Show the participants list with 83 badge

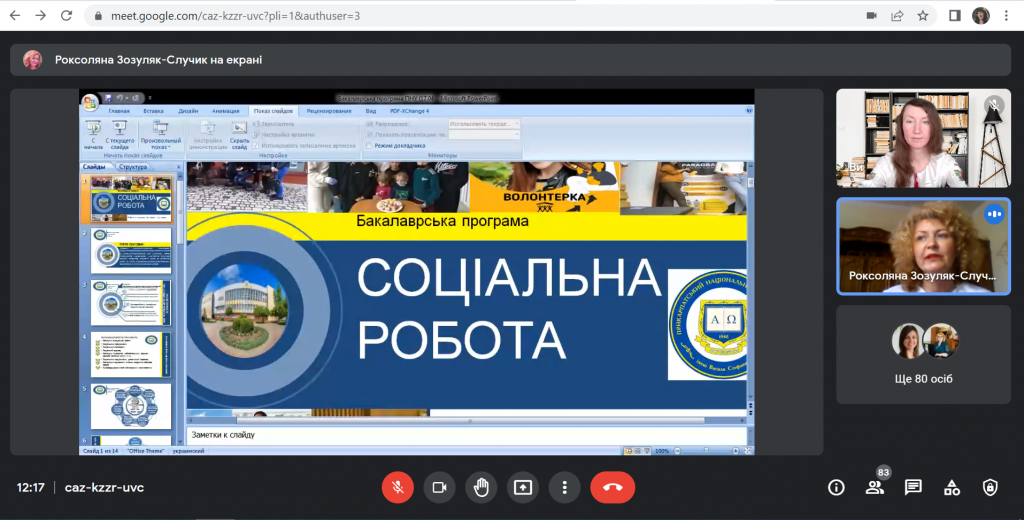point(875,487)
